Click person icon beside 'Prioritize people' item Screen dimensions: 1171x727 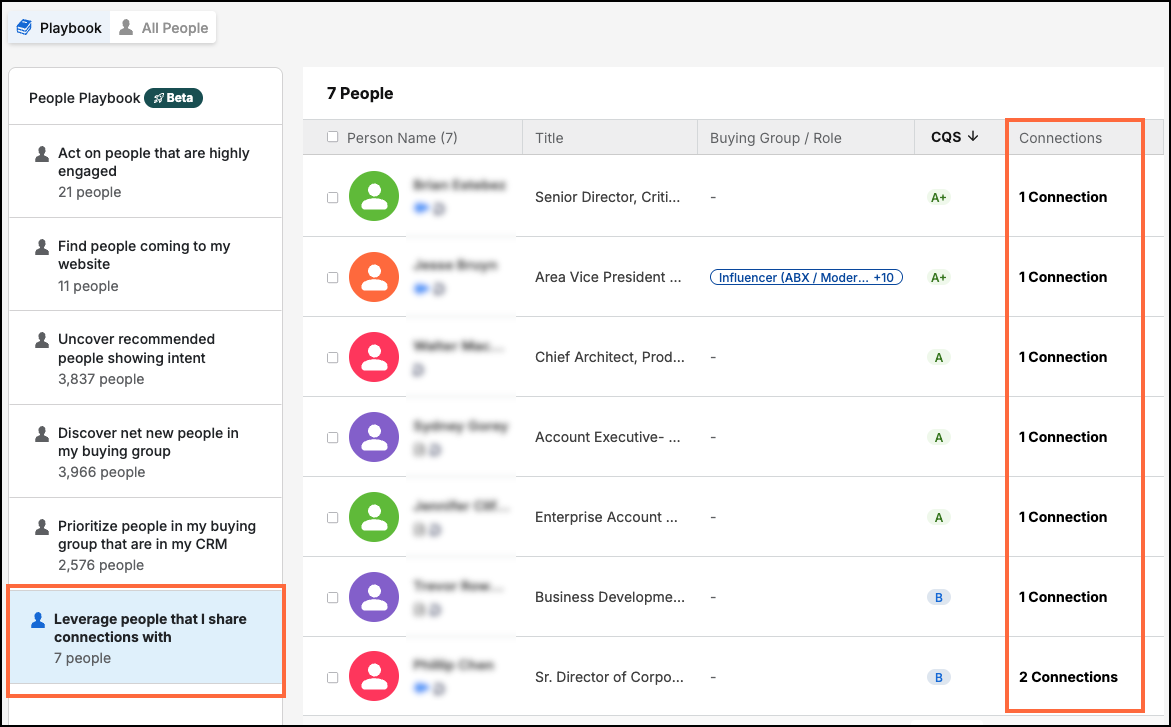[x=42, y=527]
